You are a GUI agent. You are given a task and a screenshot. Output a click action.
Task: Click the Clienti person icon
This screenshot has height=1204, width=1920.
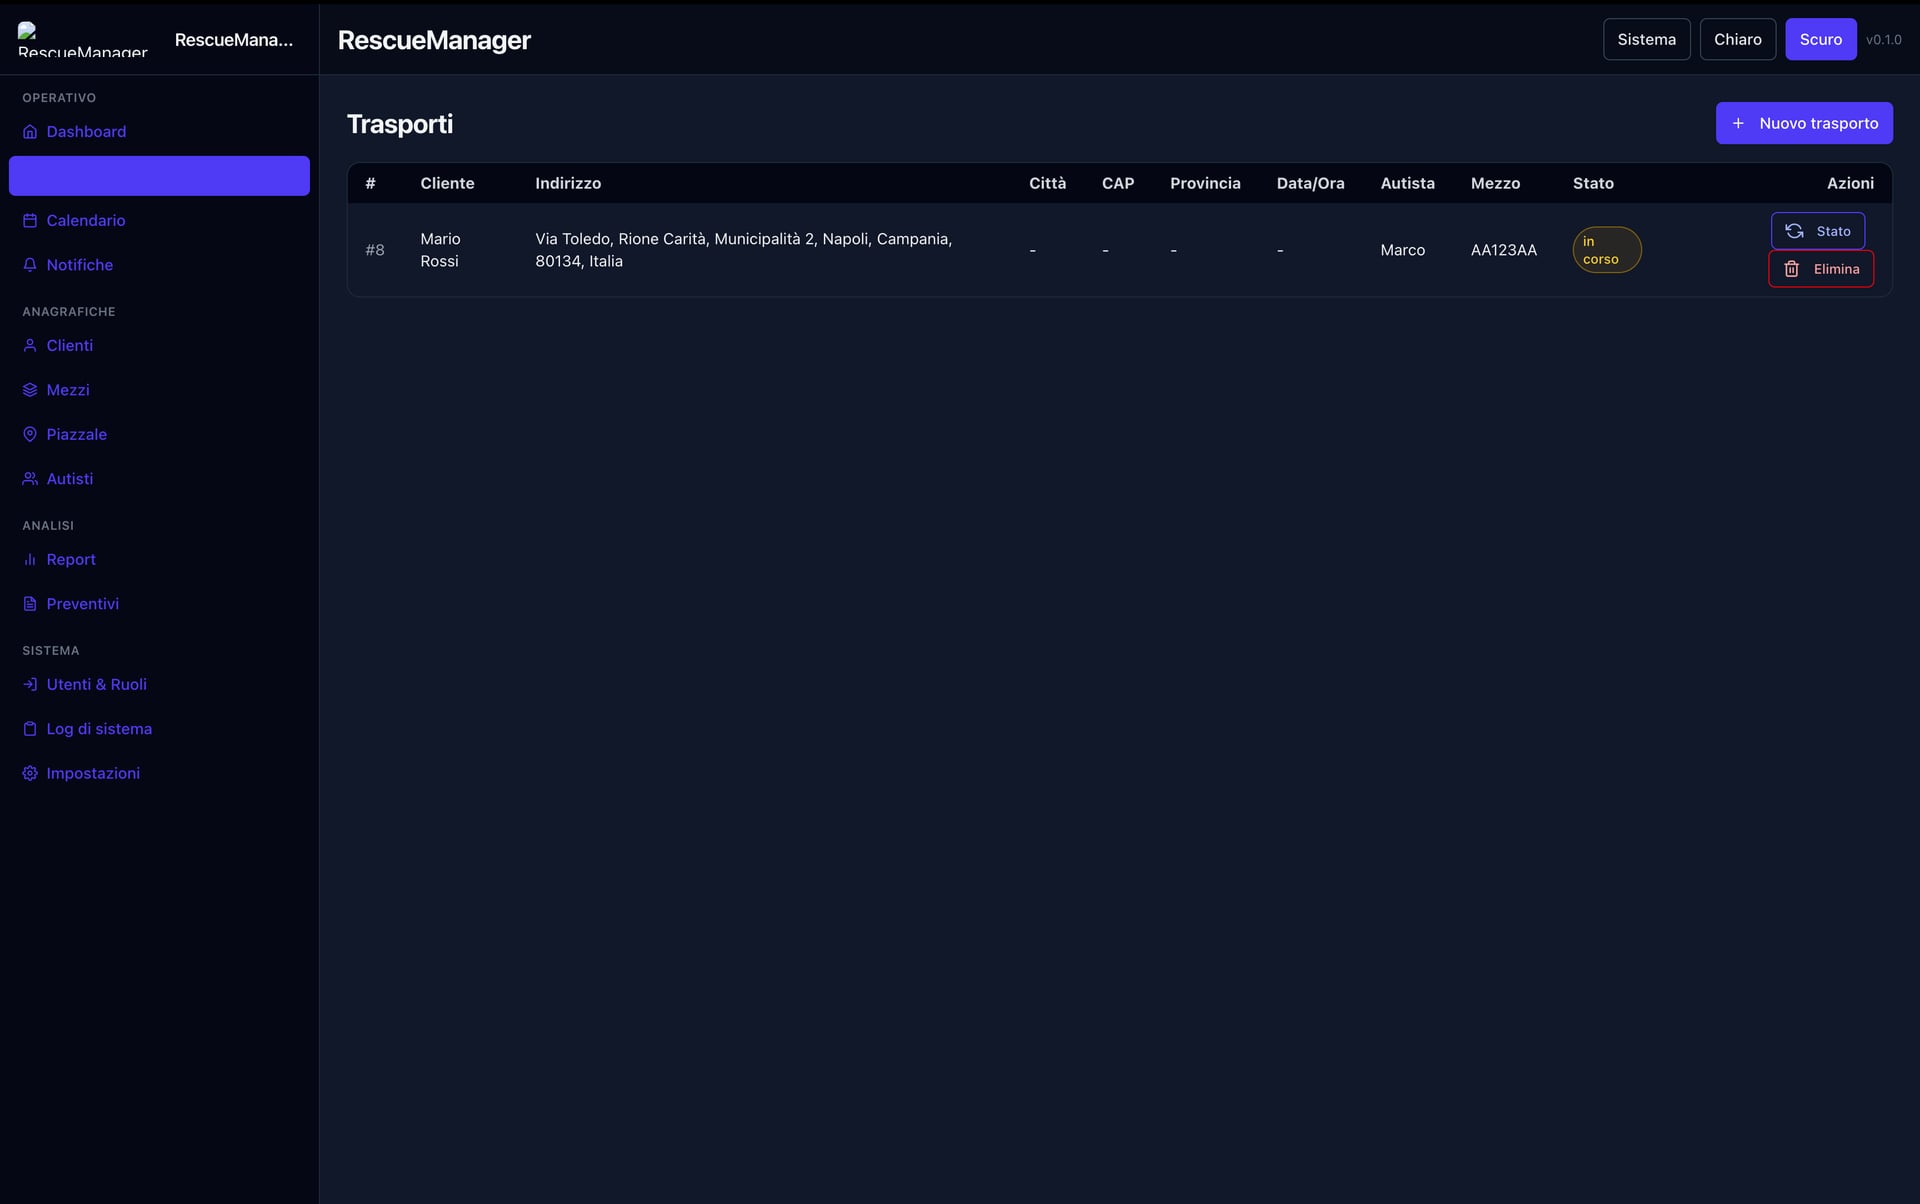coord(30,346)
